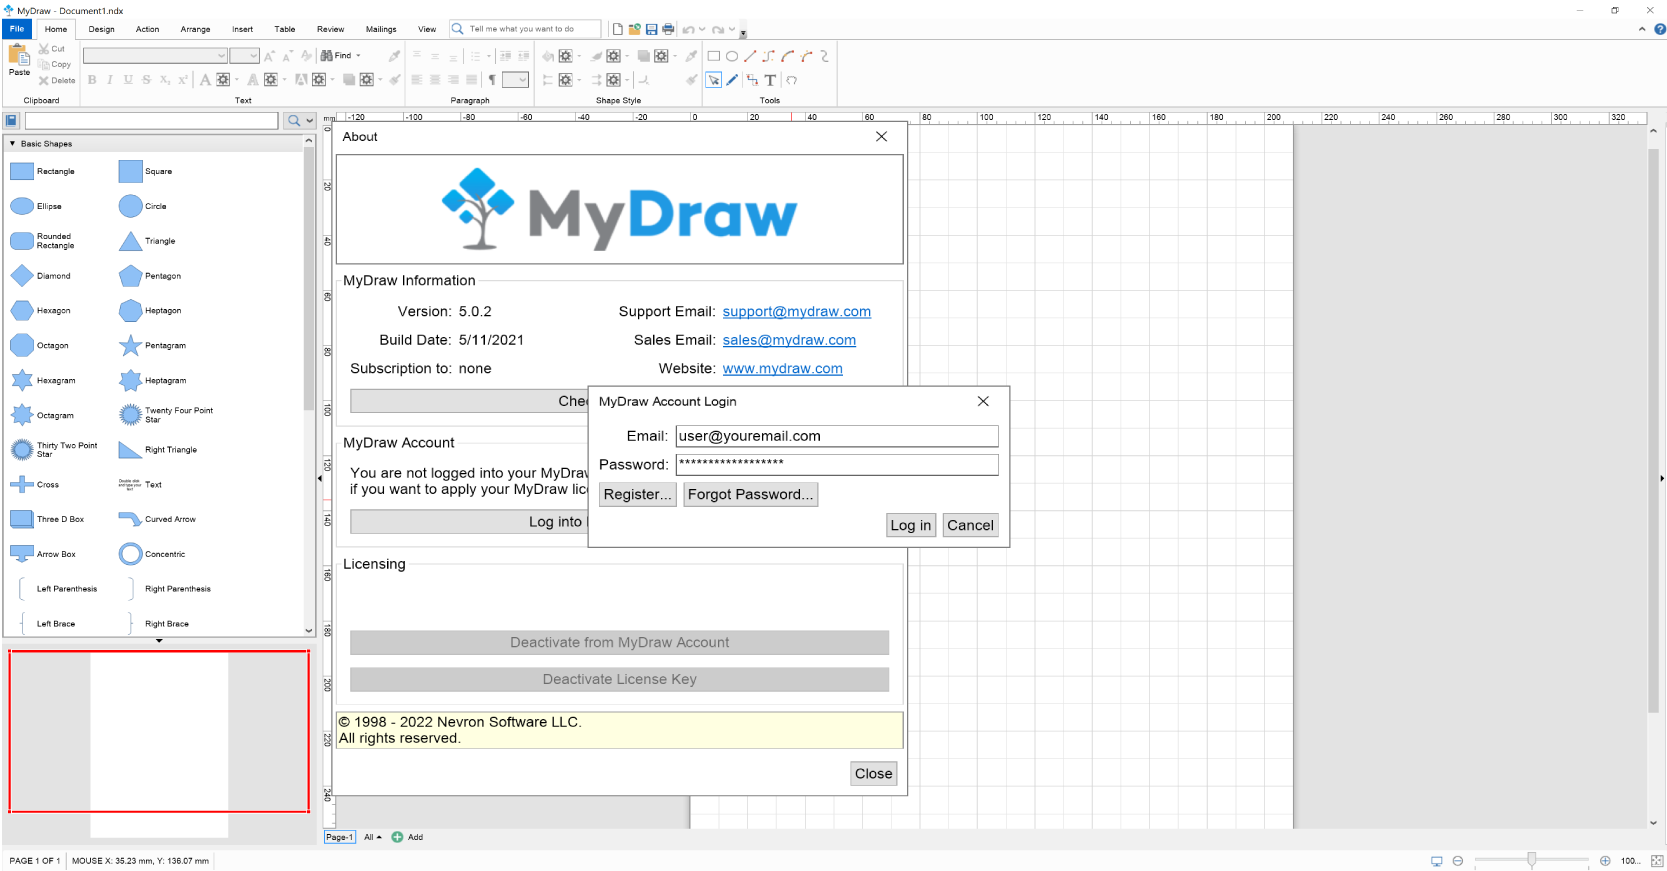This screenshot has height=871, width=1667.
Task: Open the font size combo box
Action: click(245, 56)
